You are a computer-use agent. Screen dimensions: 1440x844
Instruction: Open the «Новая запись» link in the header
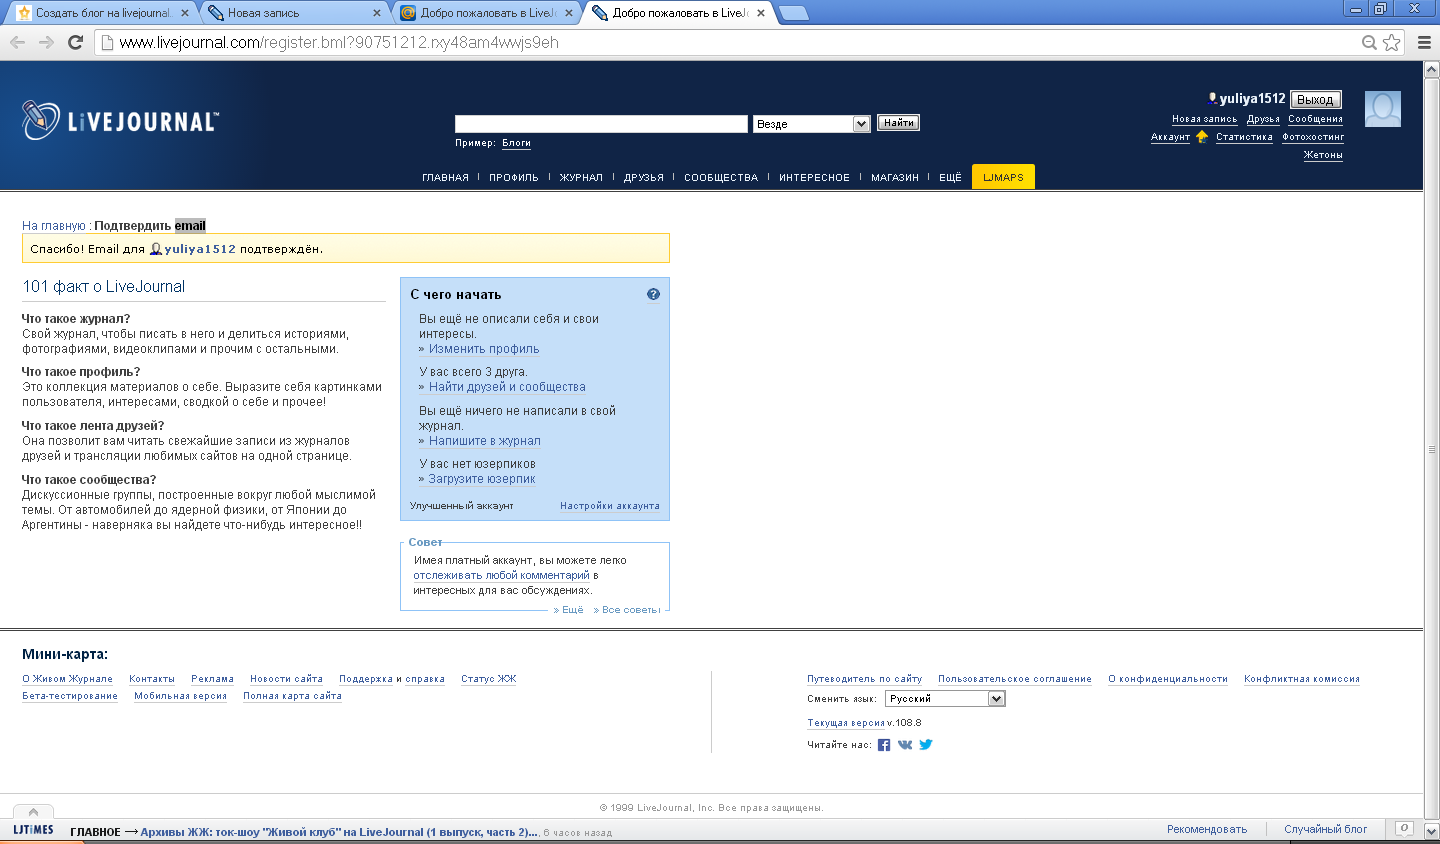[1204, 119]
